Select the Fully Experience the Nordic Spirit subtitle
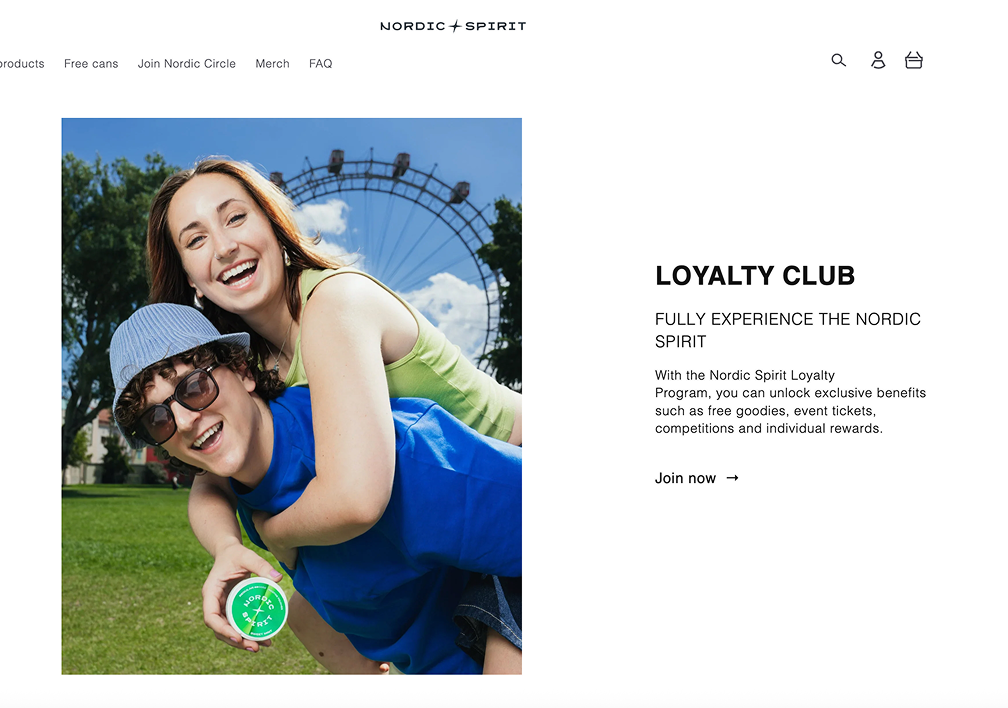 (x=788, y=330)
